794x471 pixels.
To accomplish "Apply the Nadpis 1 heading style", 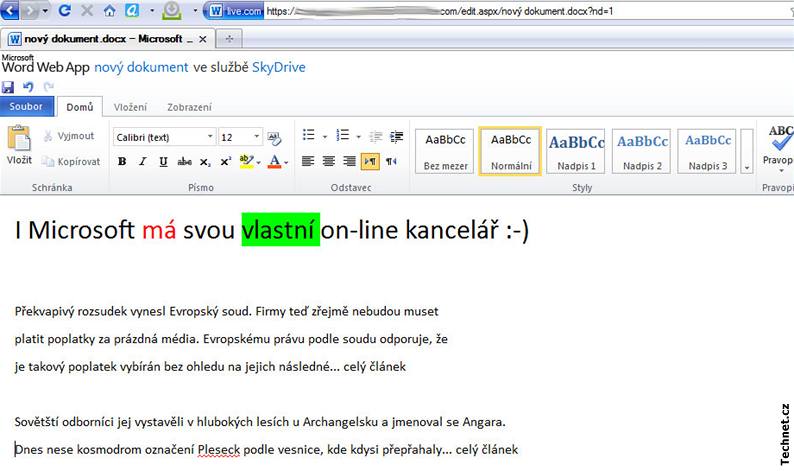I will tap(576, 151).
